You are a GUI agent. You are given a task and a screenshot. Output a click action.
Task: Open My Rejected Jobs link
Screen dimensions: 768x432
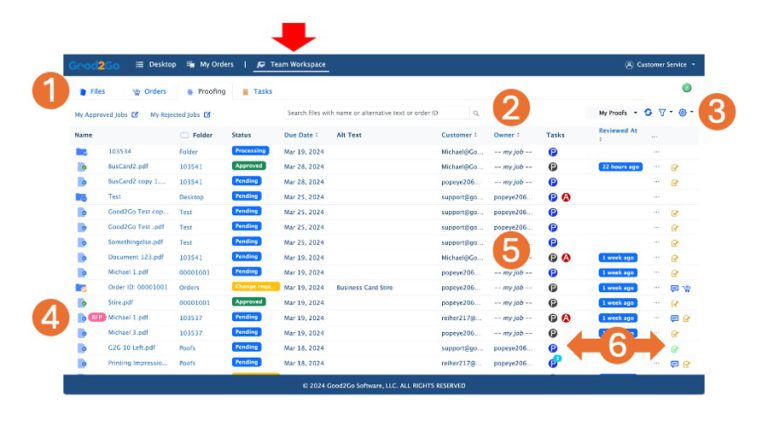[x=180, y=115]
